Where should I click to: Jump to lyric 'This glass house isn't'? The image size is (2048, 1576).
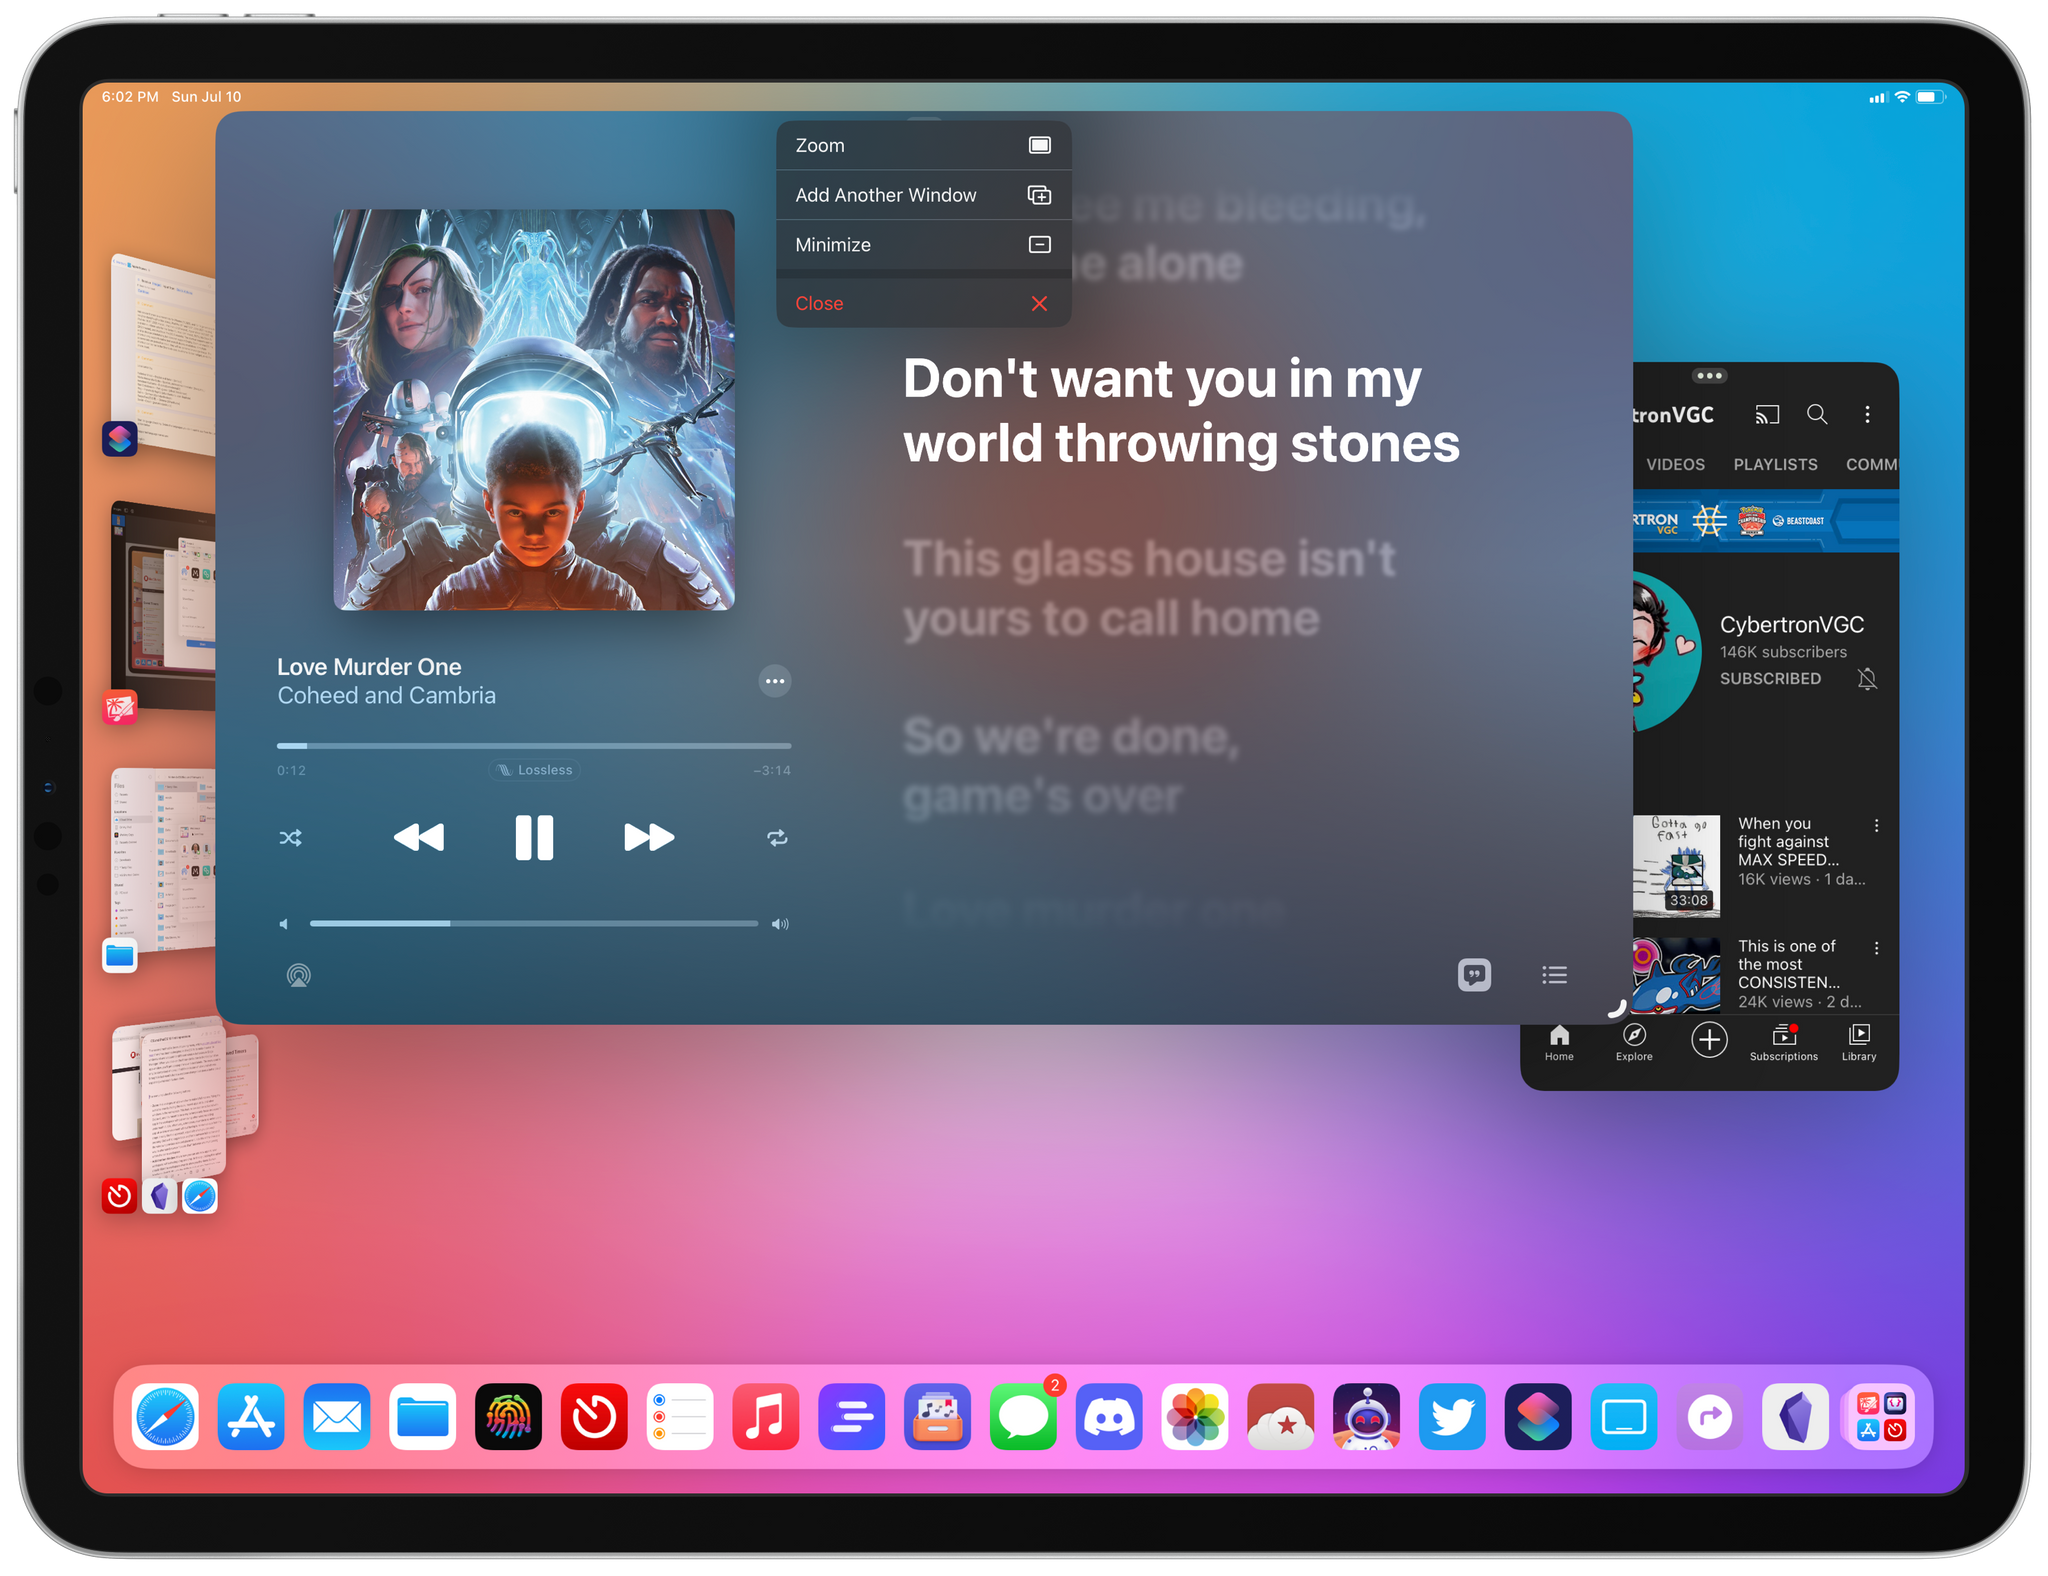click(1148, 588)
